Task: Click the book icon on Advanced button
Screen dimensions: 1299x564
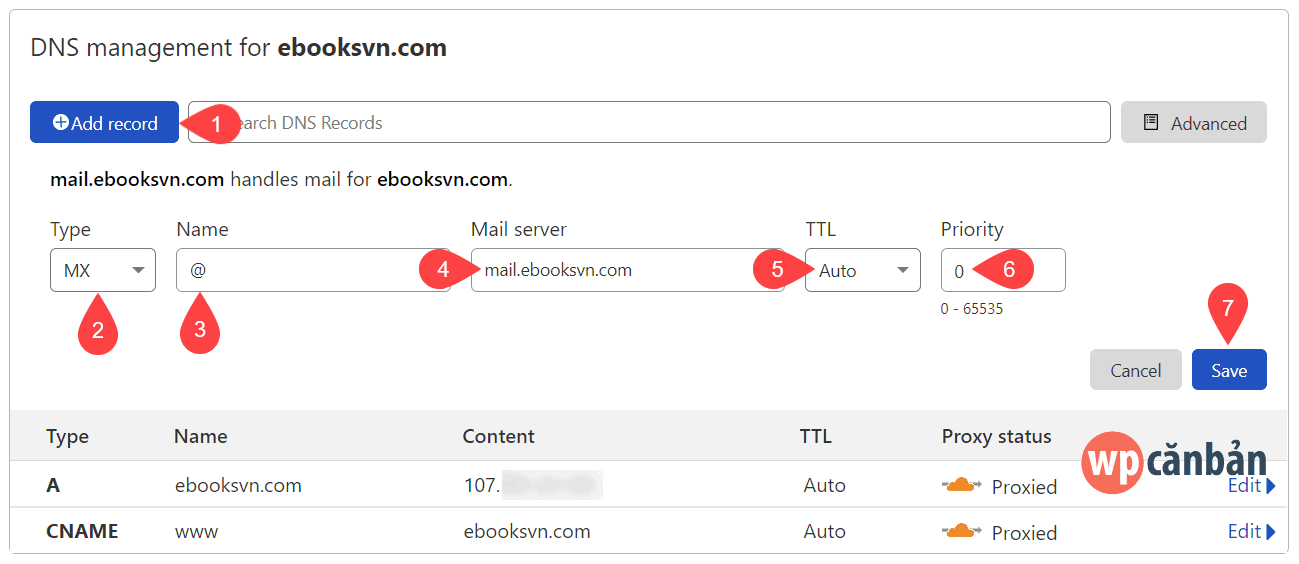Action: click(1151, 122)
